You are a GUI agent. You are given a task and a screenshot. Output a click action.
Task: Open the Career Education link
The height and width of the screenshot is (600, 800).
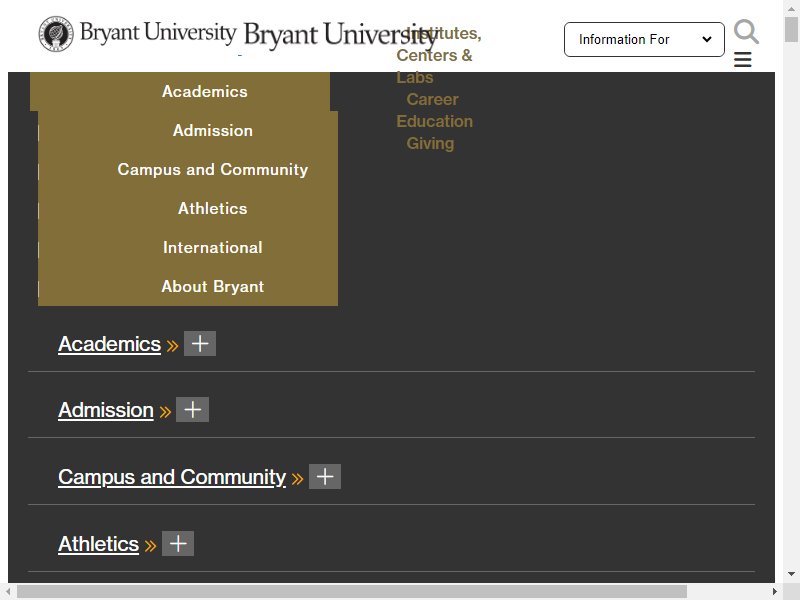point(434,110)
